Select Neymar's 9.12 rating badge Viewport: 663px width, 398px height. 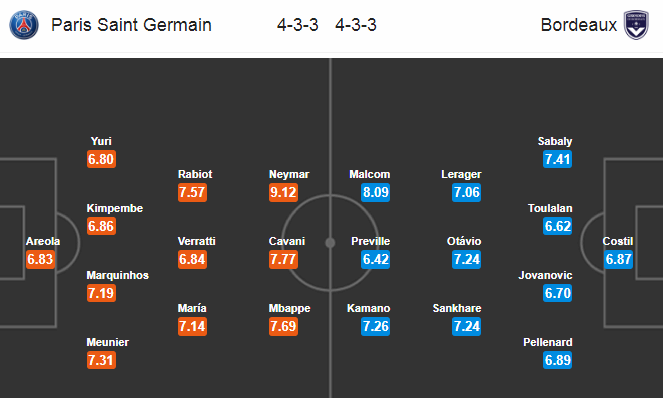283,192
